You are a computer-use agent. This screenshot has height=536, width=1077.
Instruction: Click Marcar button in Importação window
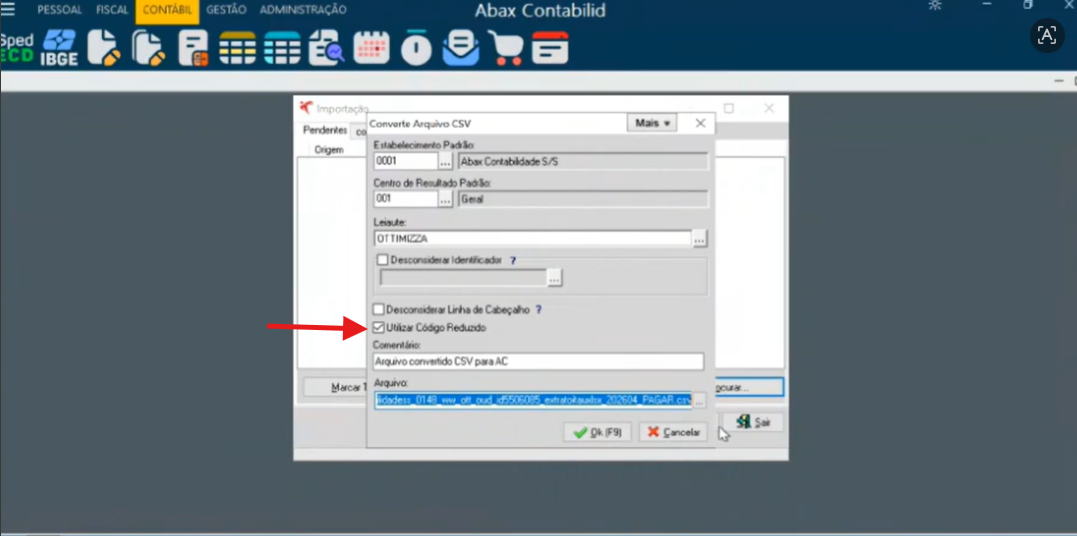pyautogui.click(x=335, y=388)
